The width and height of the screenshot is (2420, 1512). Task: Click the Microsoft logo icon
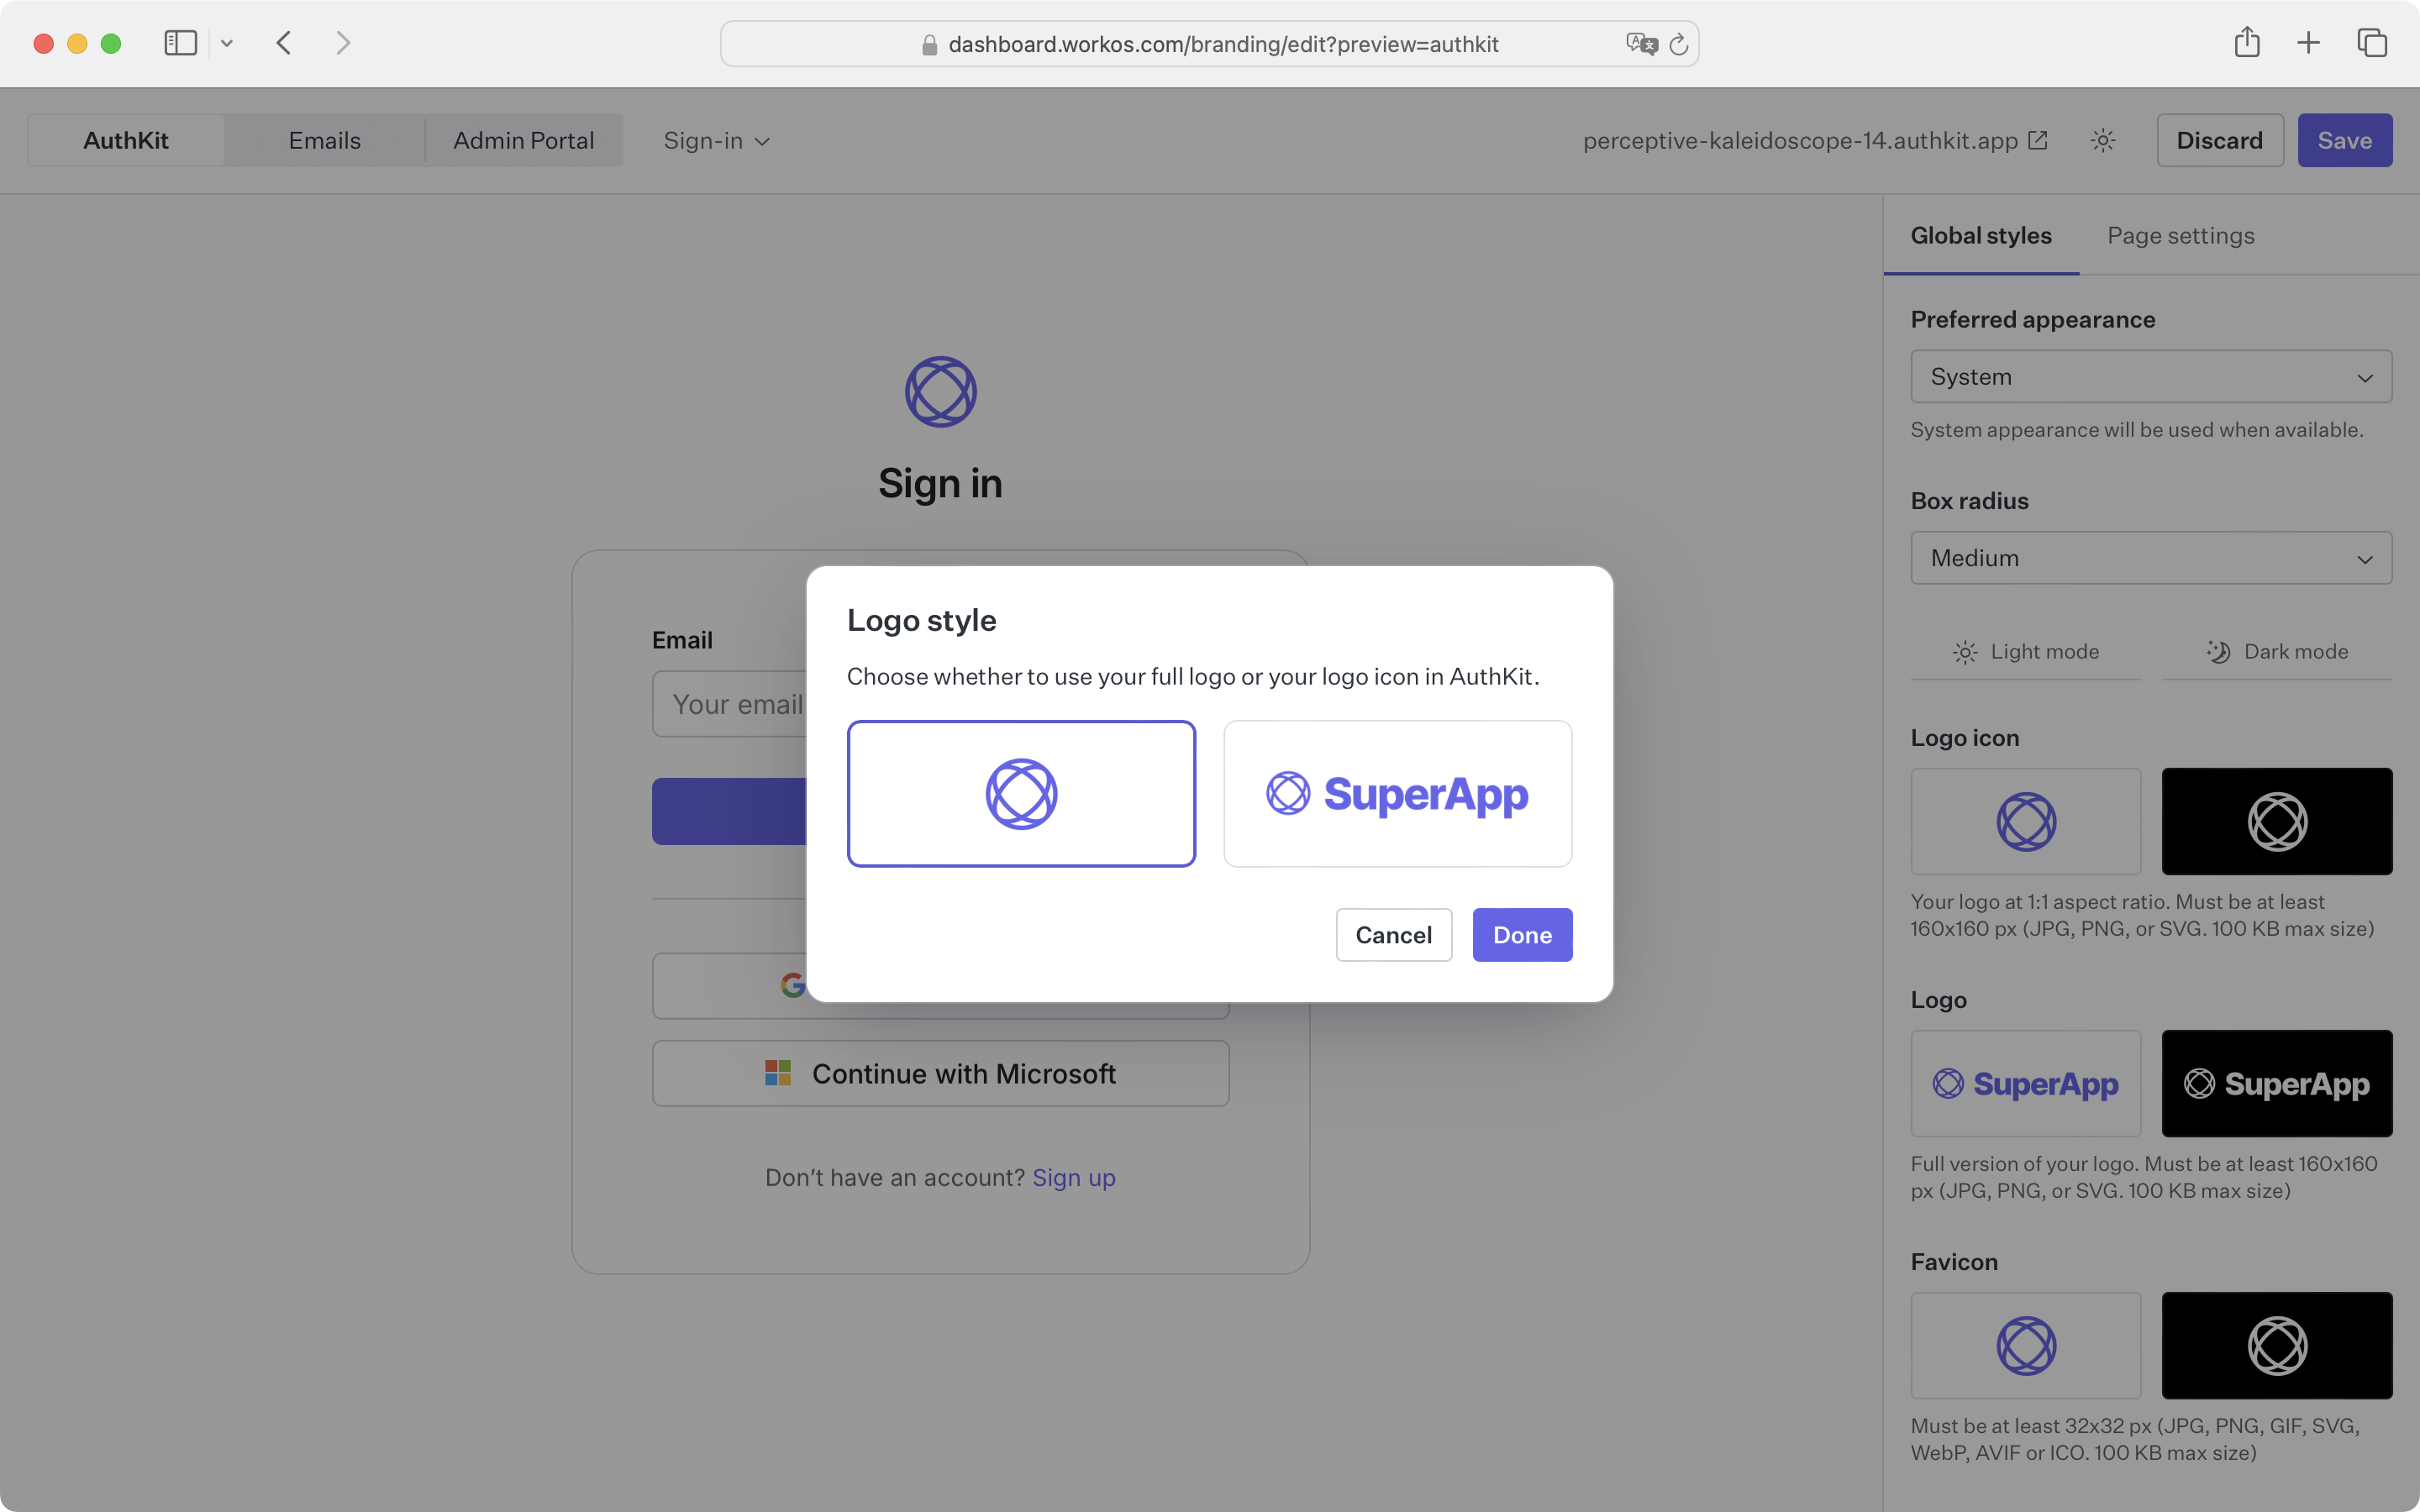(778, 1073)
